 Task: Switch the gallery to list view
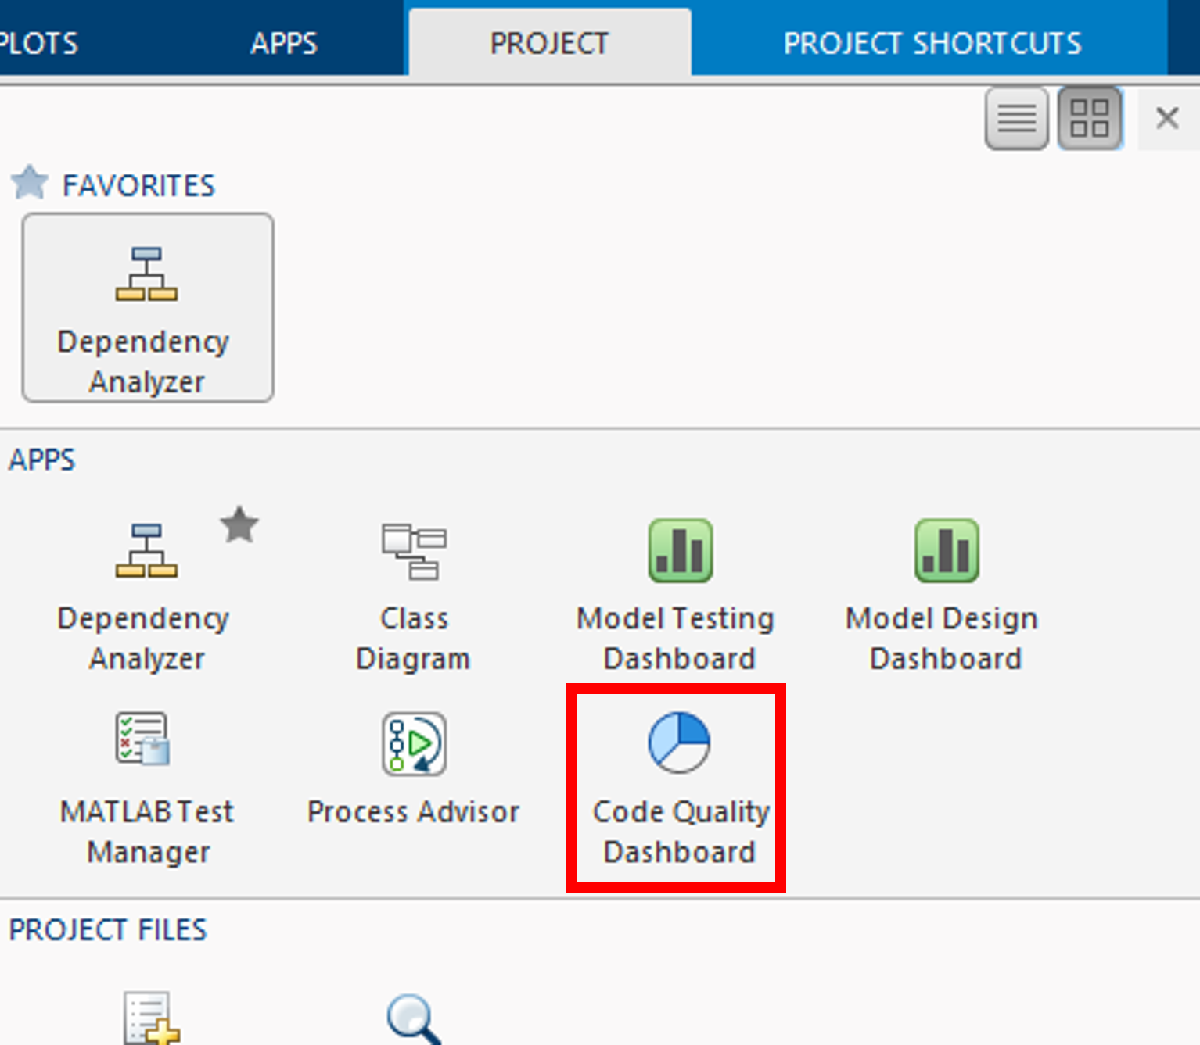point(1017,119)
